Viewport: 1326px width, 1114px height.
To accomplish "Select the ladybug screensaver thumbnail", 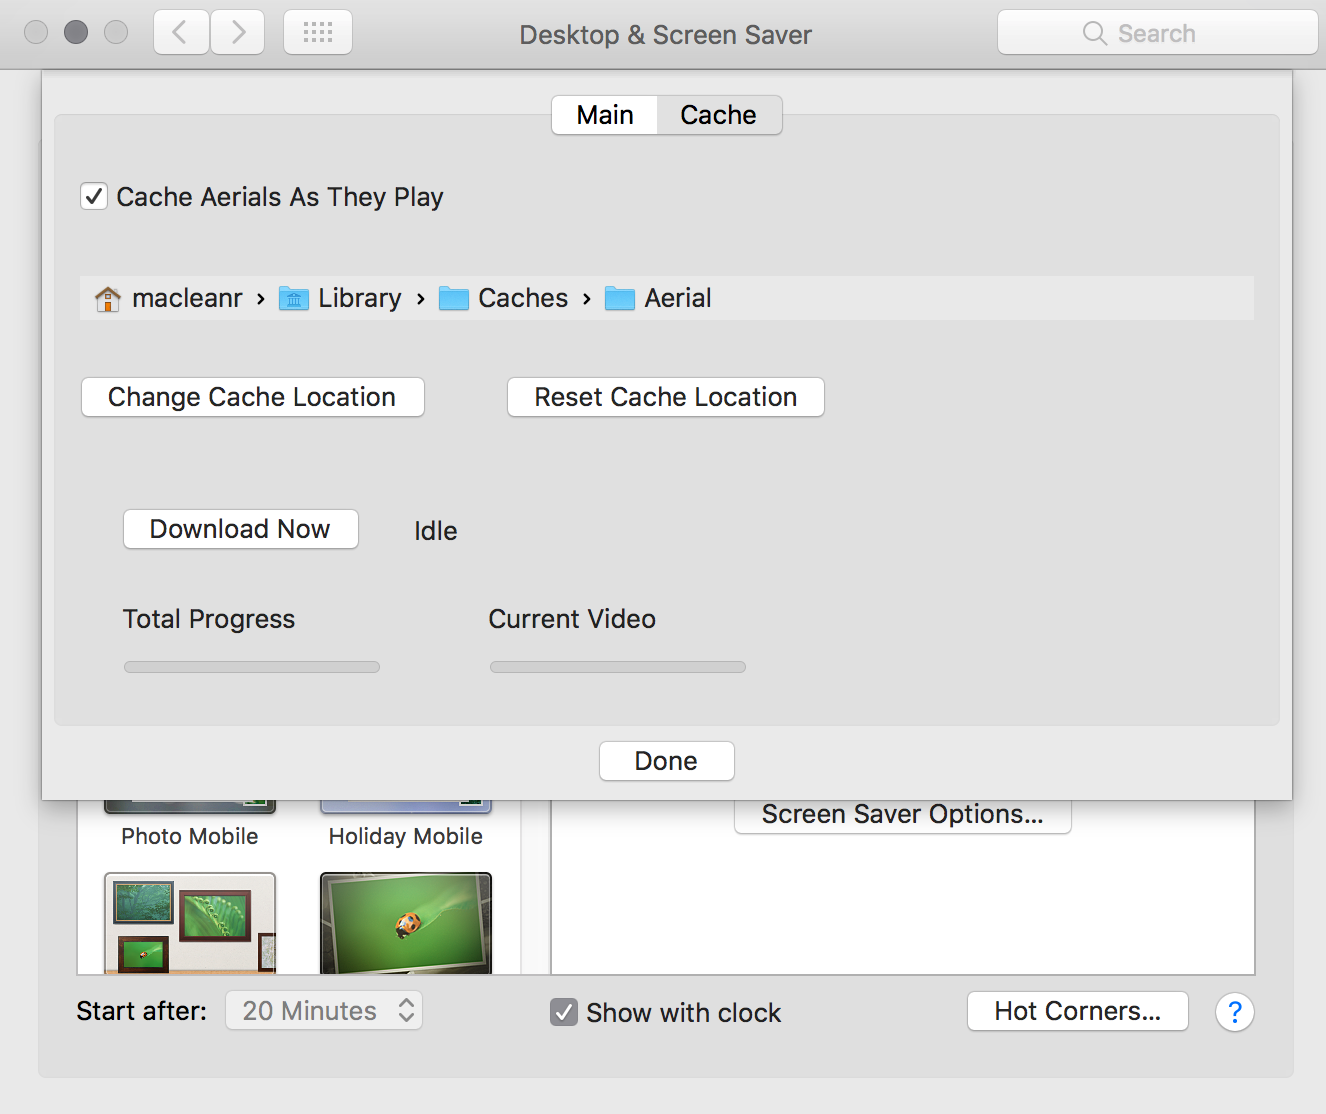I will pos(405,922).
